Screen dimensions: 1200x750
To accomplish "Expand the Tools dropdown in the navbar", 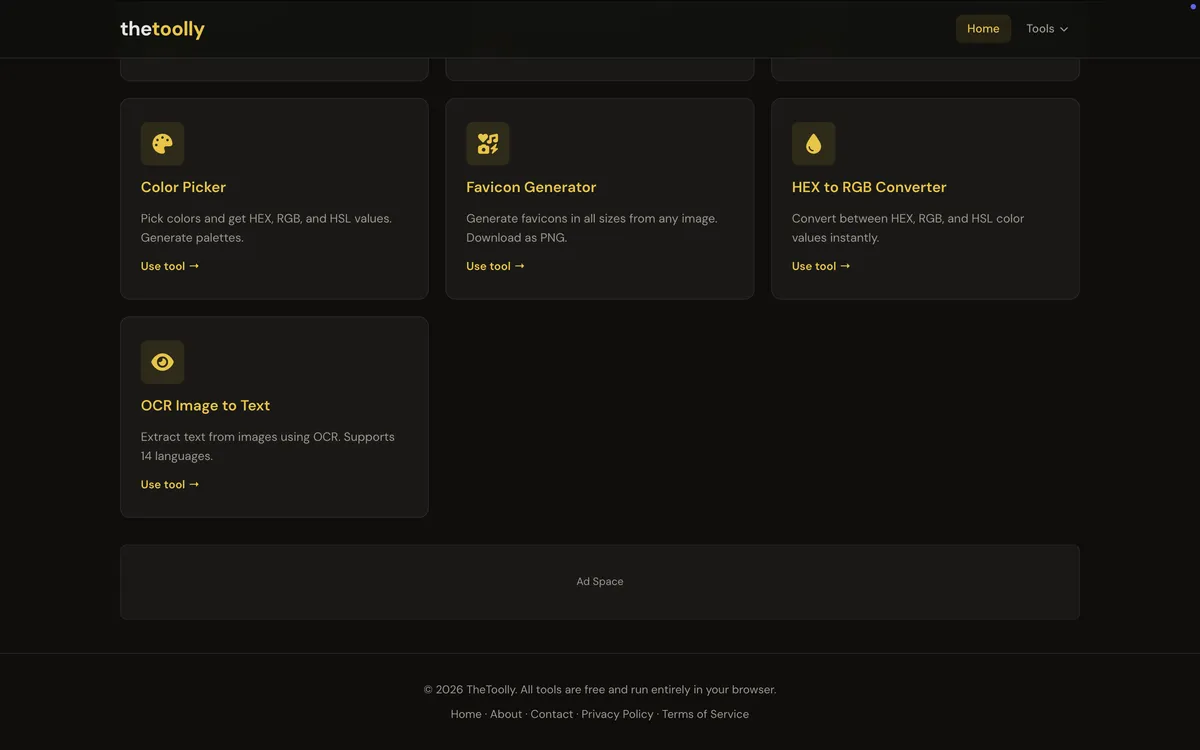I will tap(1047, 28).
